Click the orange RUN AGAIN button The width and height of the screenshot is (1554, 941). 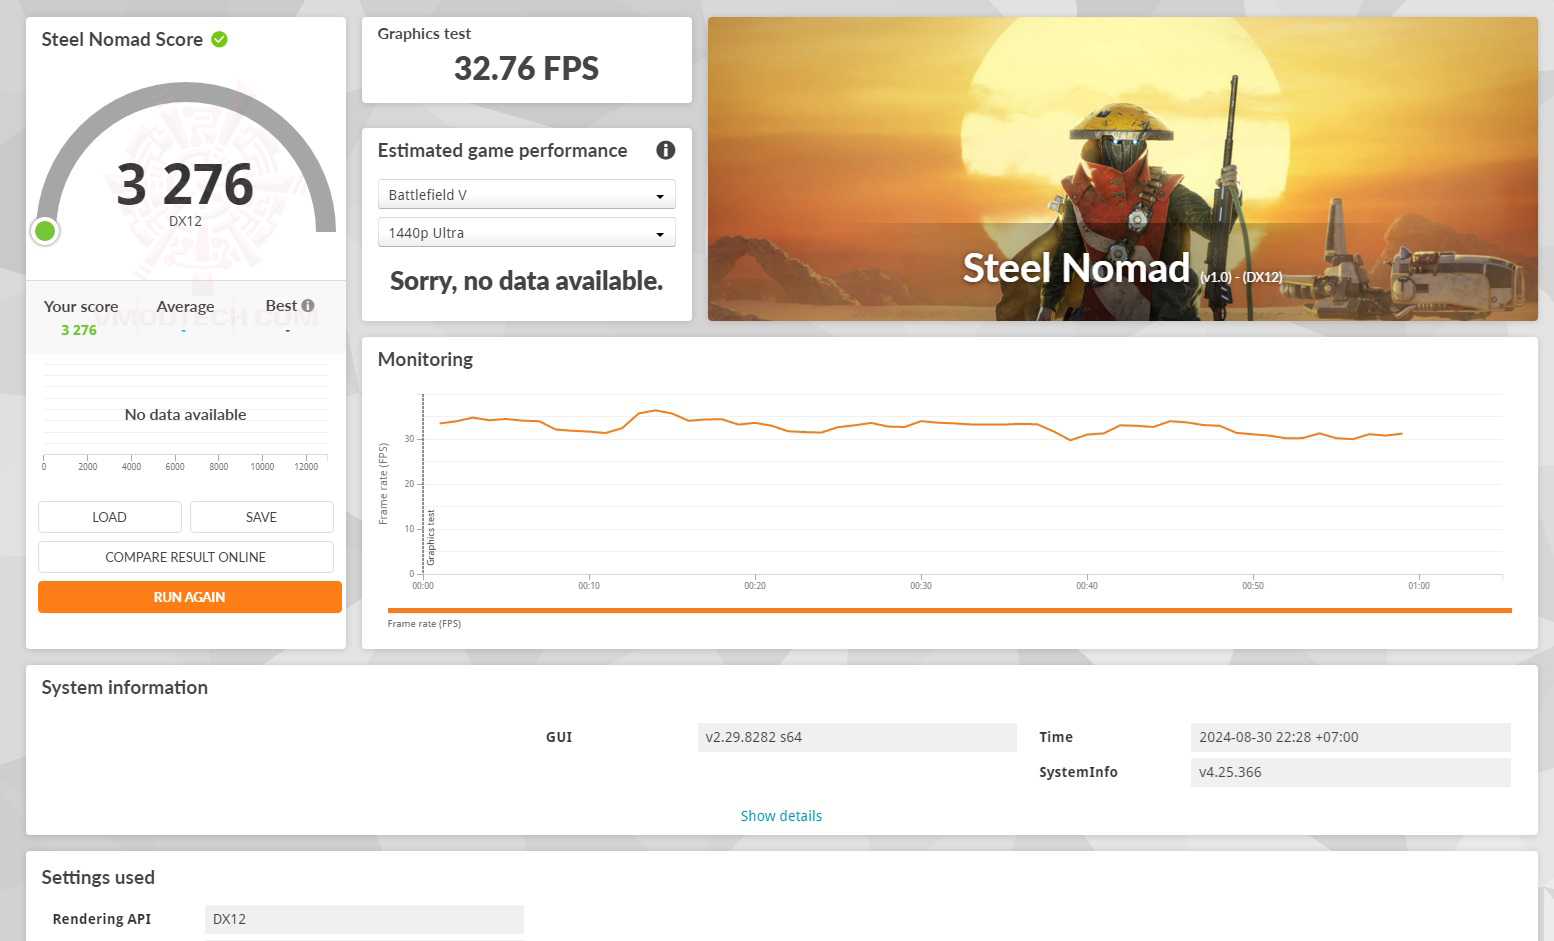190,597
